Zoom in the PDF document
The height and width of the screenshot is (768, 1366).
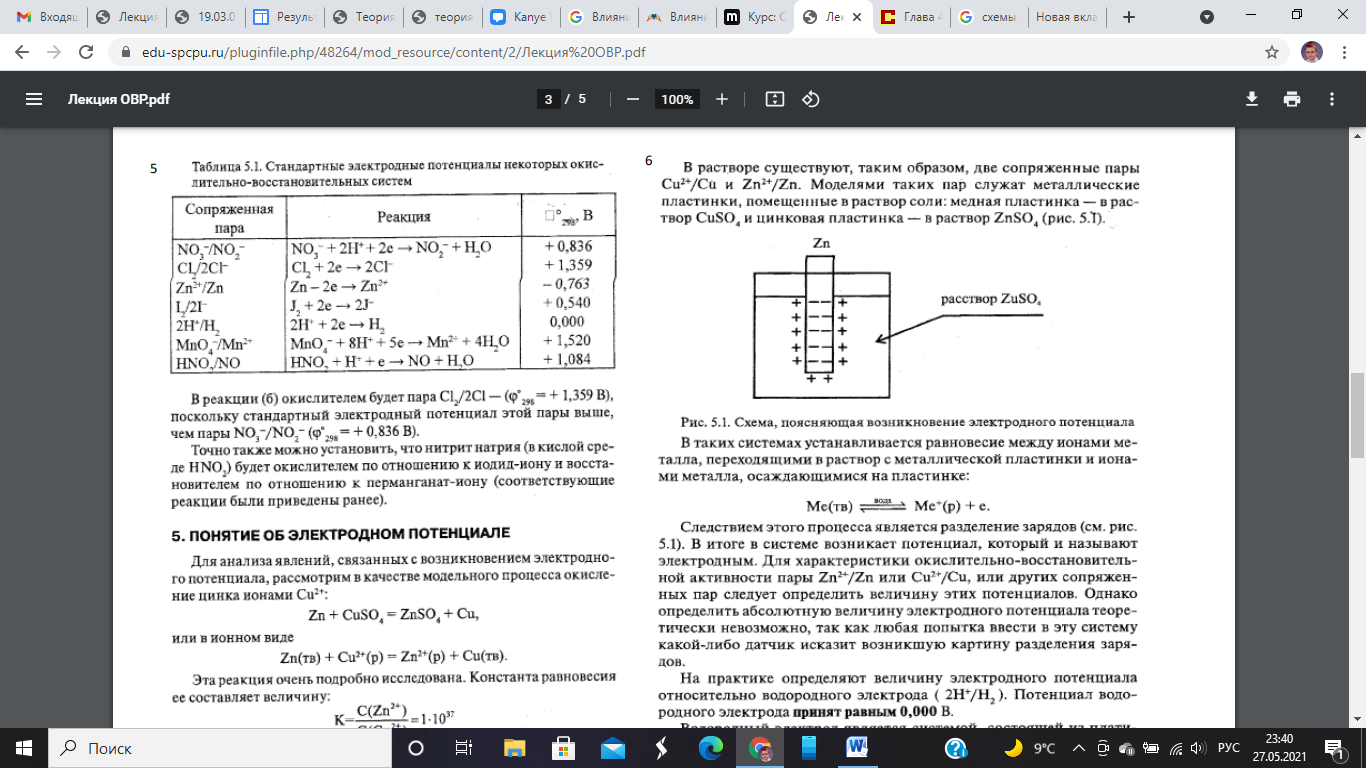click(x=722, y=99)
